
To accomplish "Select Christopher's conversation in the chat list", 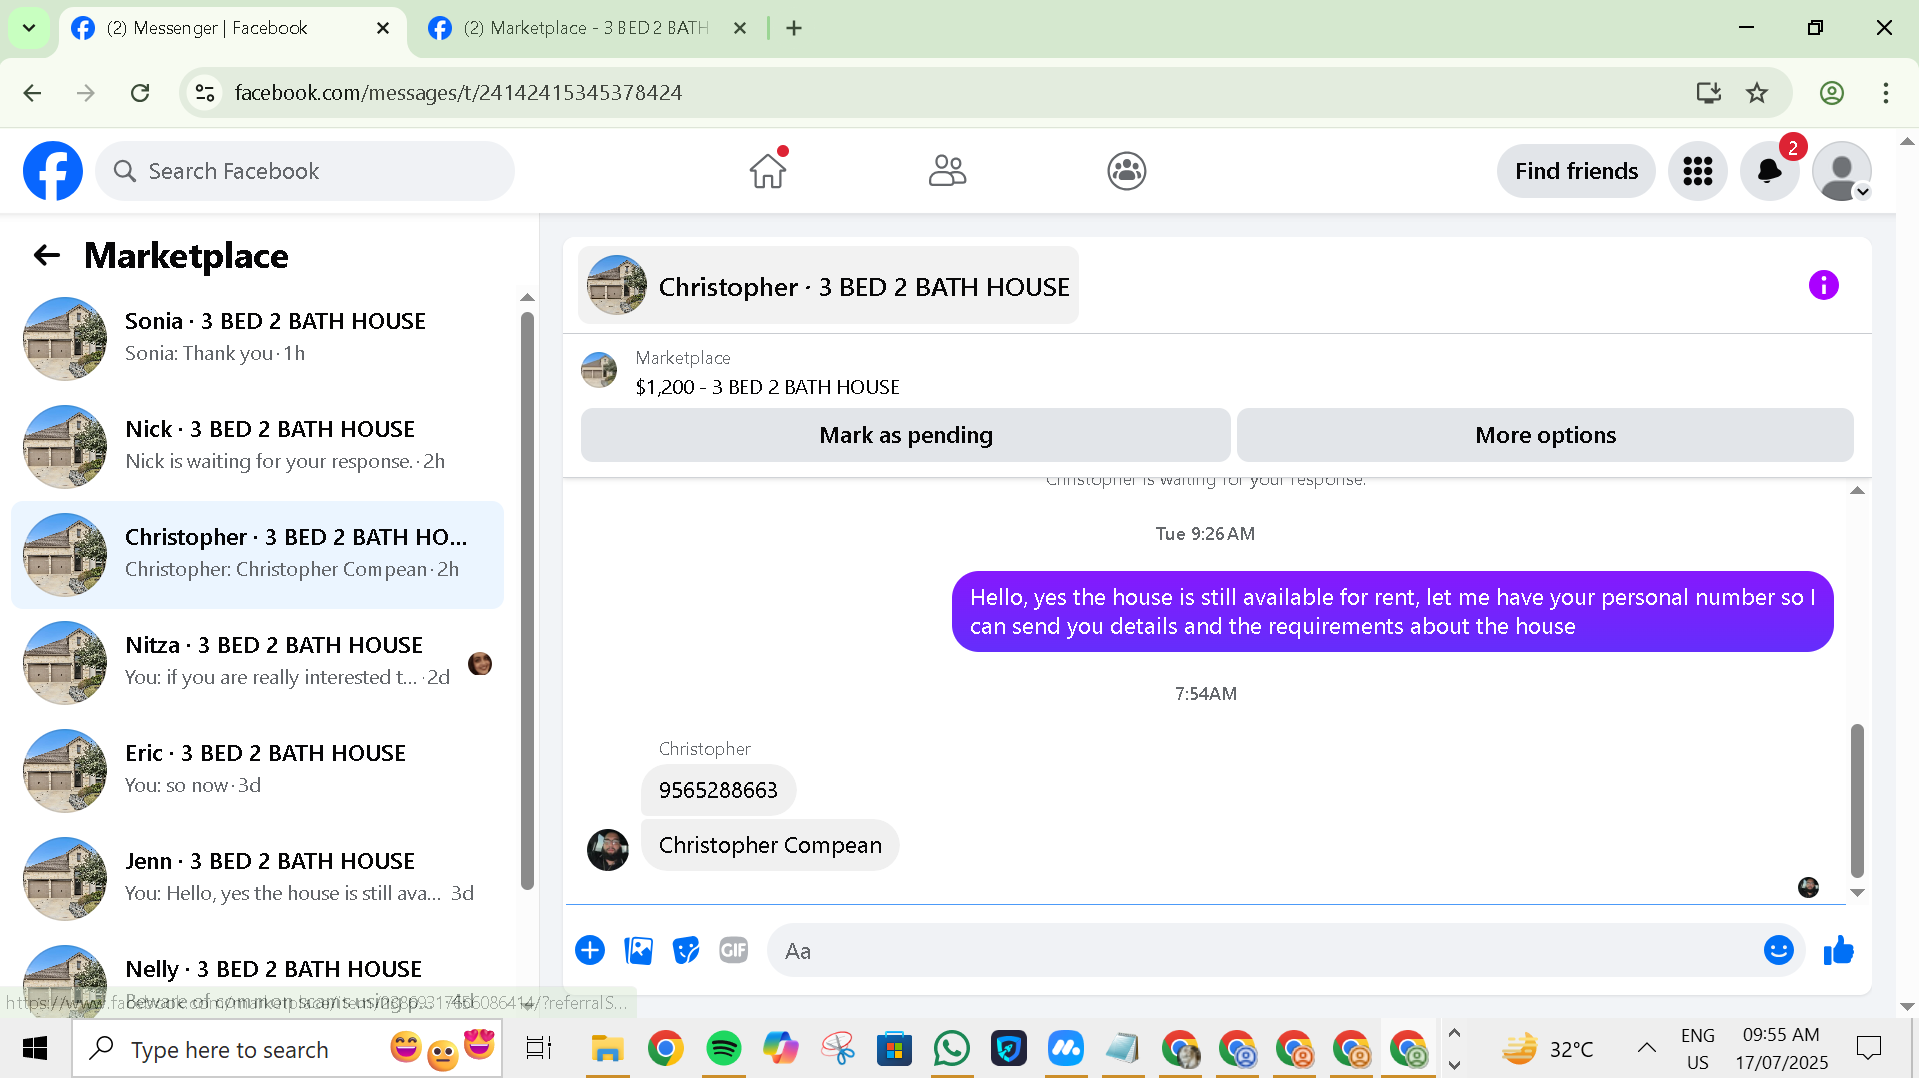I will pyautogui.click(x=258, y=554).
